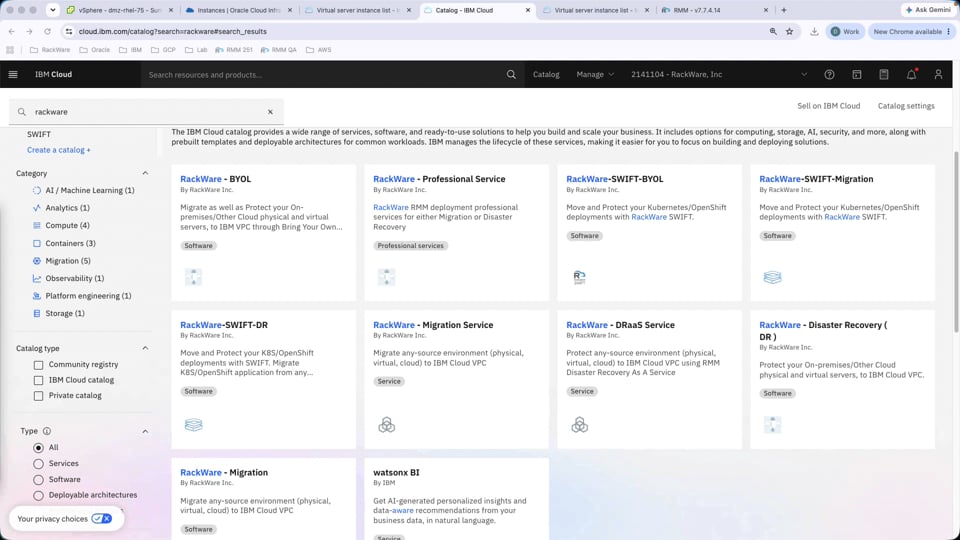Click the RackWare Disaster Recovery tile icon
The image size is (960, 540).
(x=772, y=424)
